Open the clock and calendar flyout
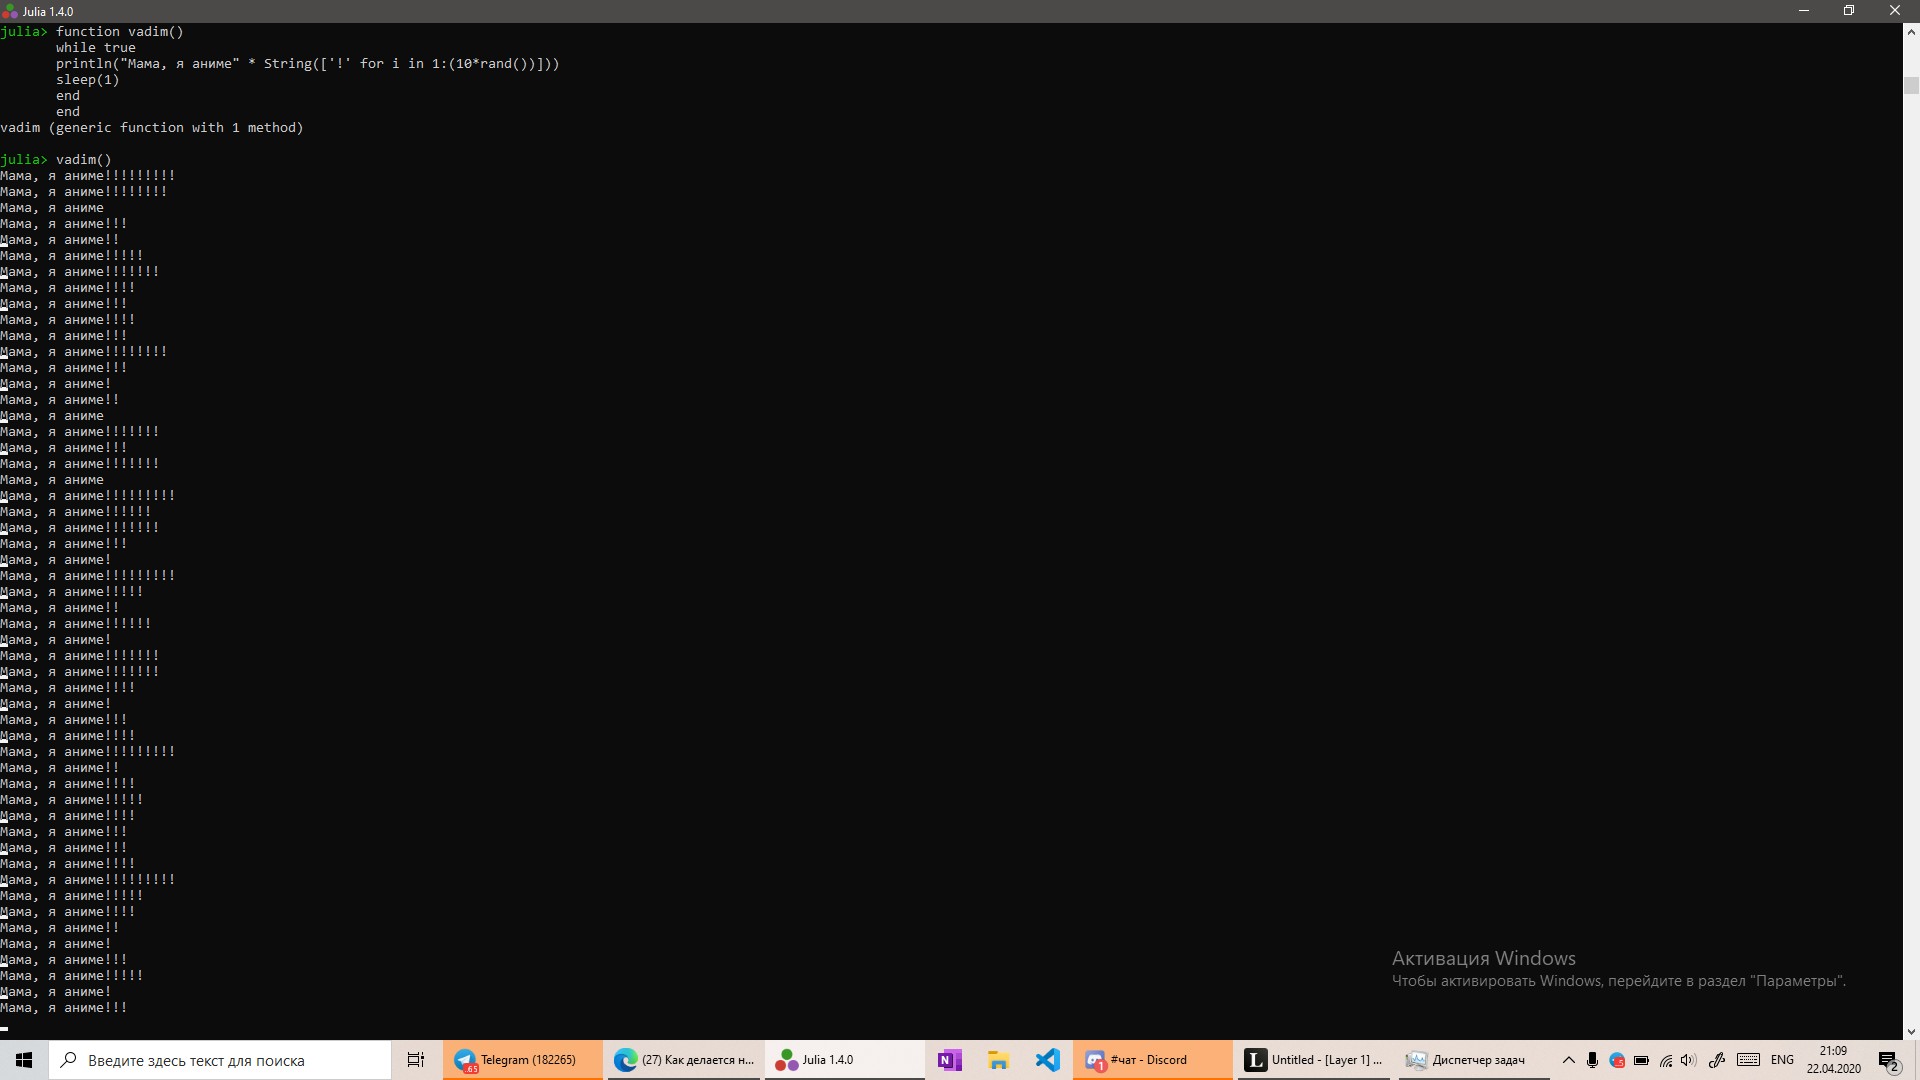This screenshot has width=1920, height=1080. pyautogui.click(x=1833, y=1060)
